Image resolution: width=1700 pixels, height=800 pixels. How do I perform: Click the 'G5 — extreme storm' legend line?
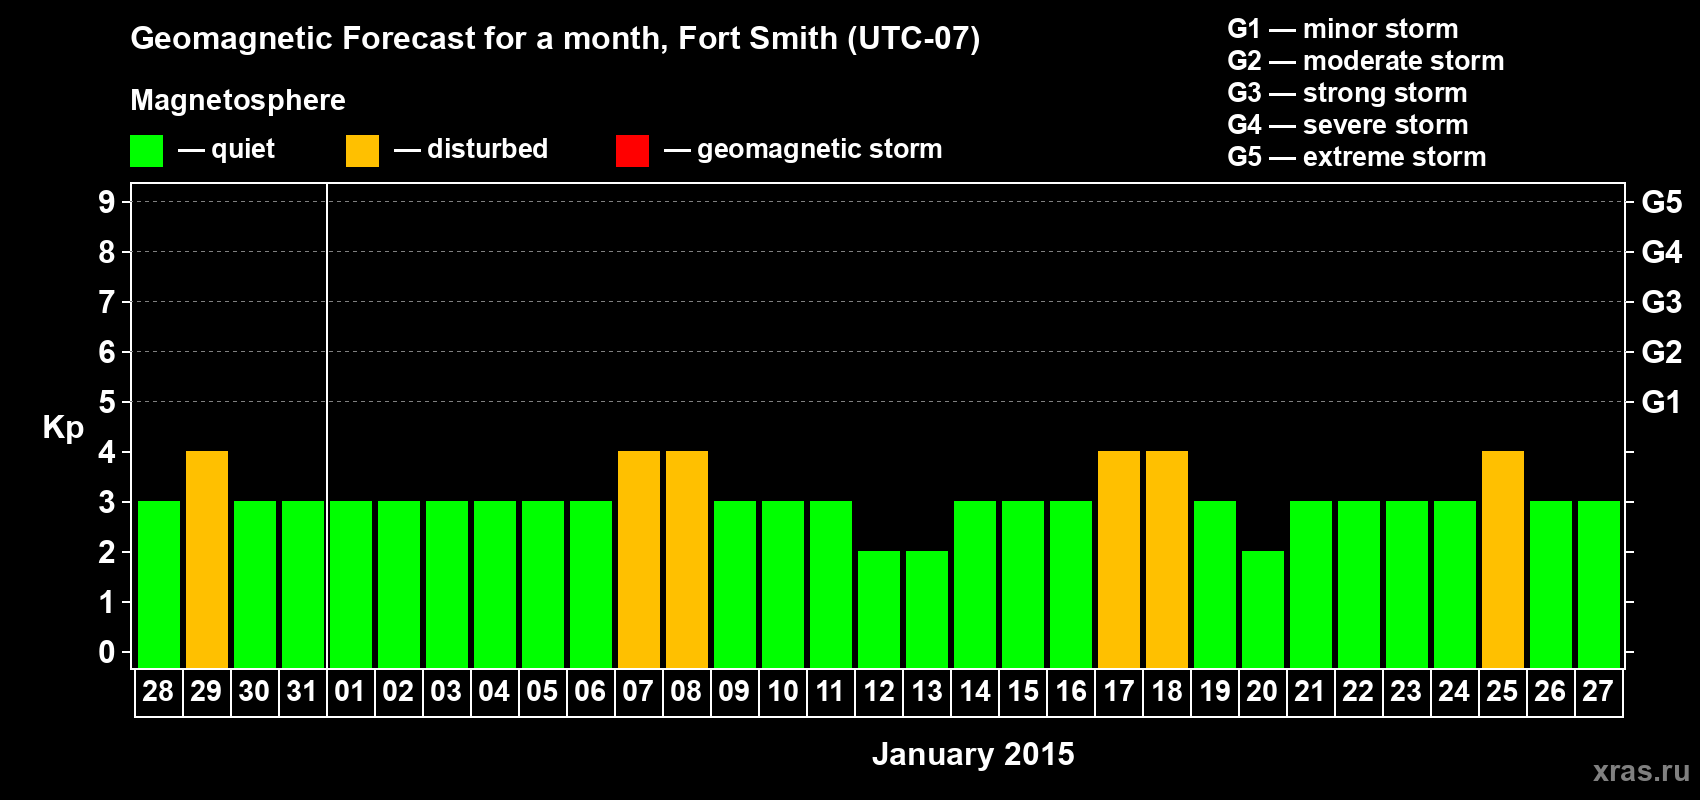pos(1357,157)
